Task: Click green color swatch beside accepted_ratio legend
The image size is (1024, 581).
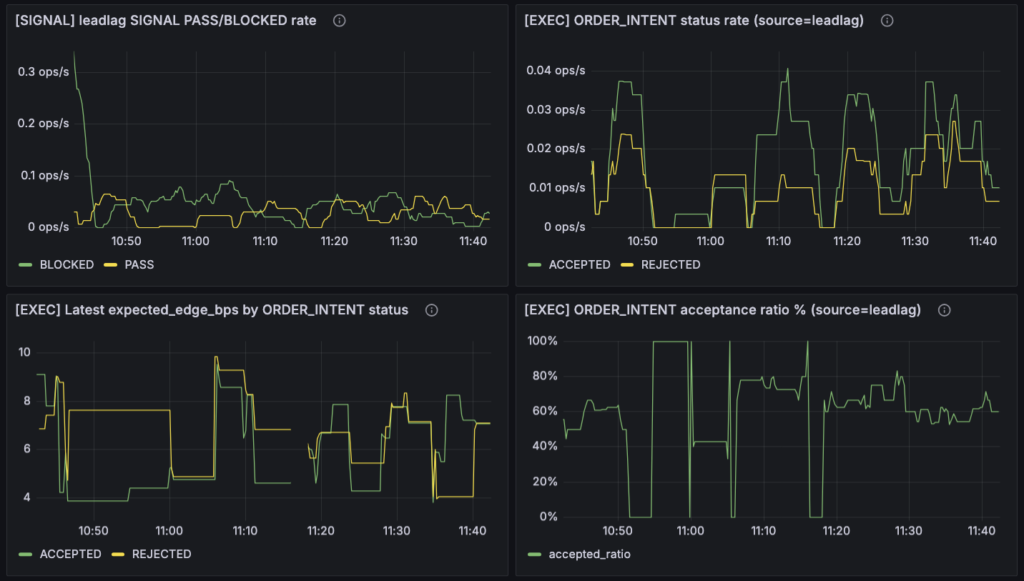Action: pos(535,554)
